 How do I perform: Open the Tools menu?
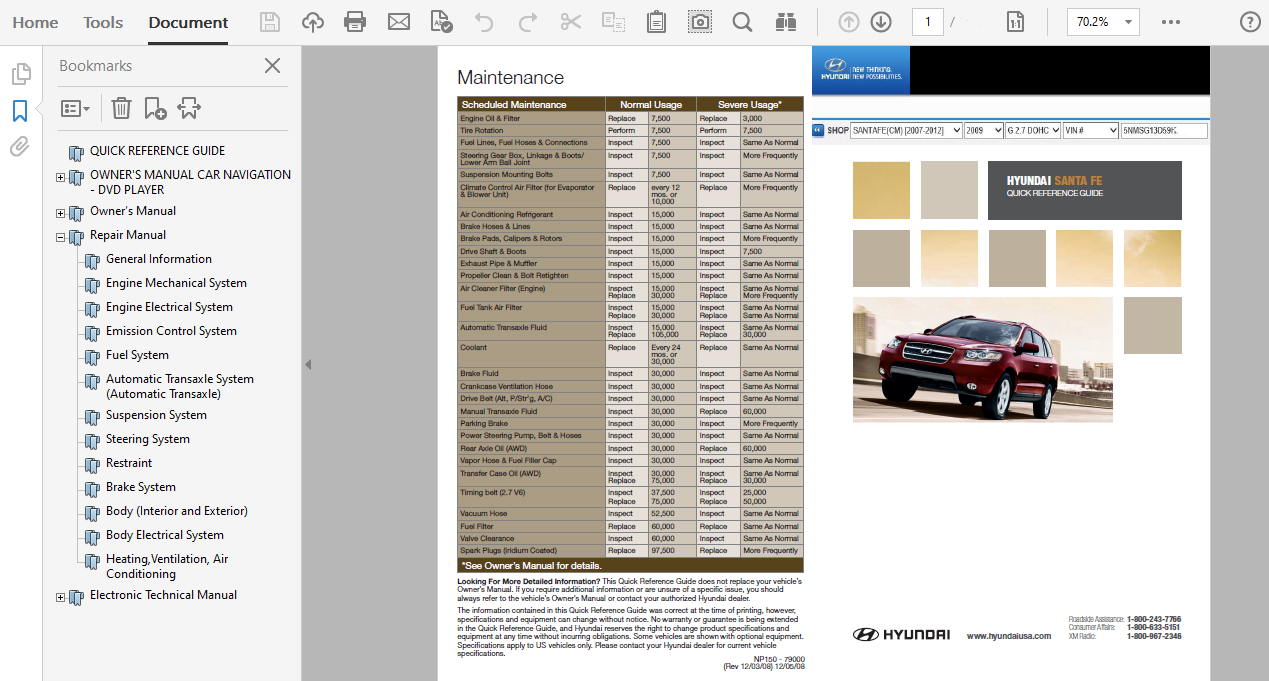pos(102,22)
